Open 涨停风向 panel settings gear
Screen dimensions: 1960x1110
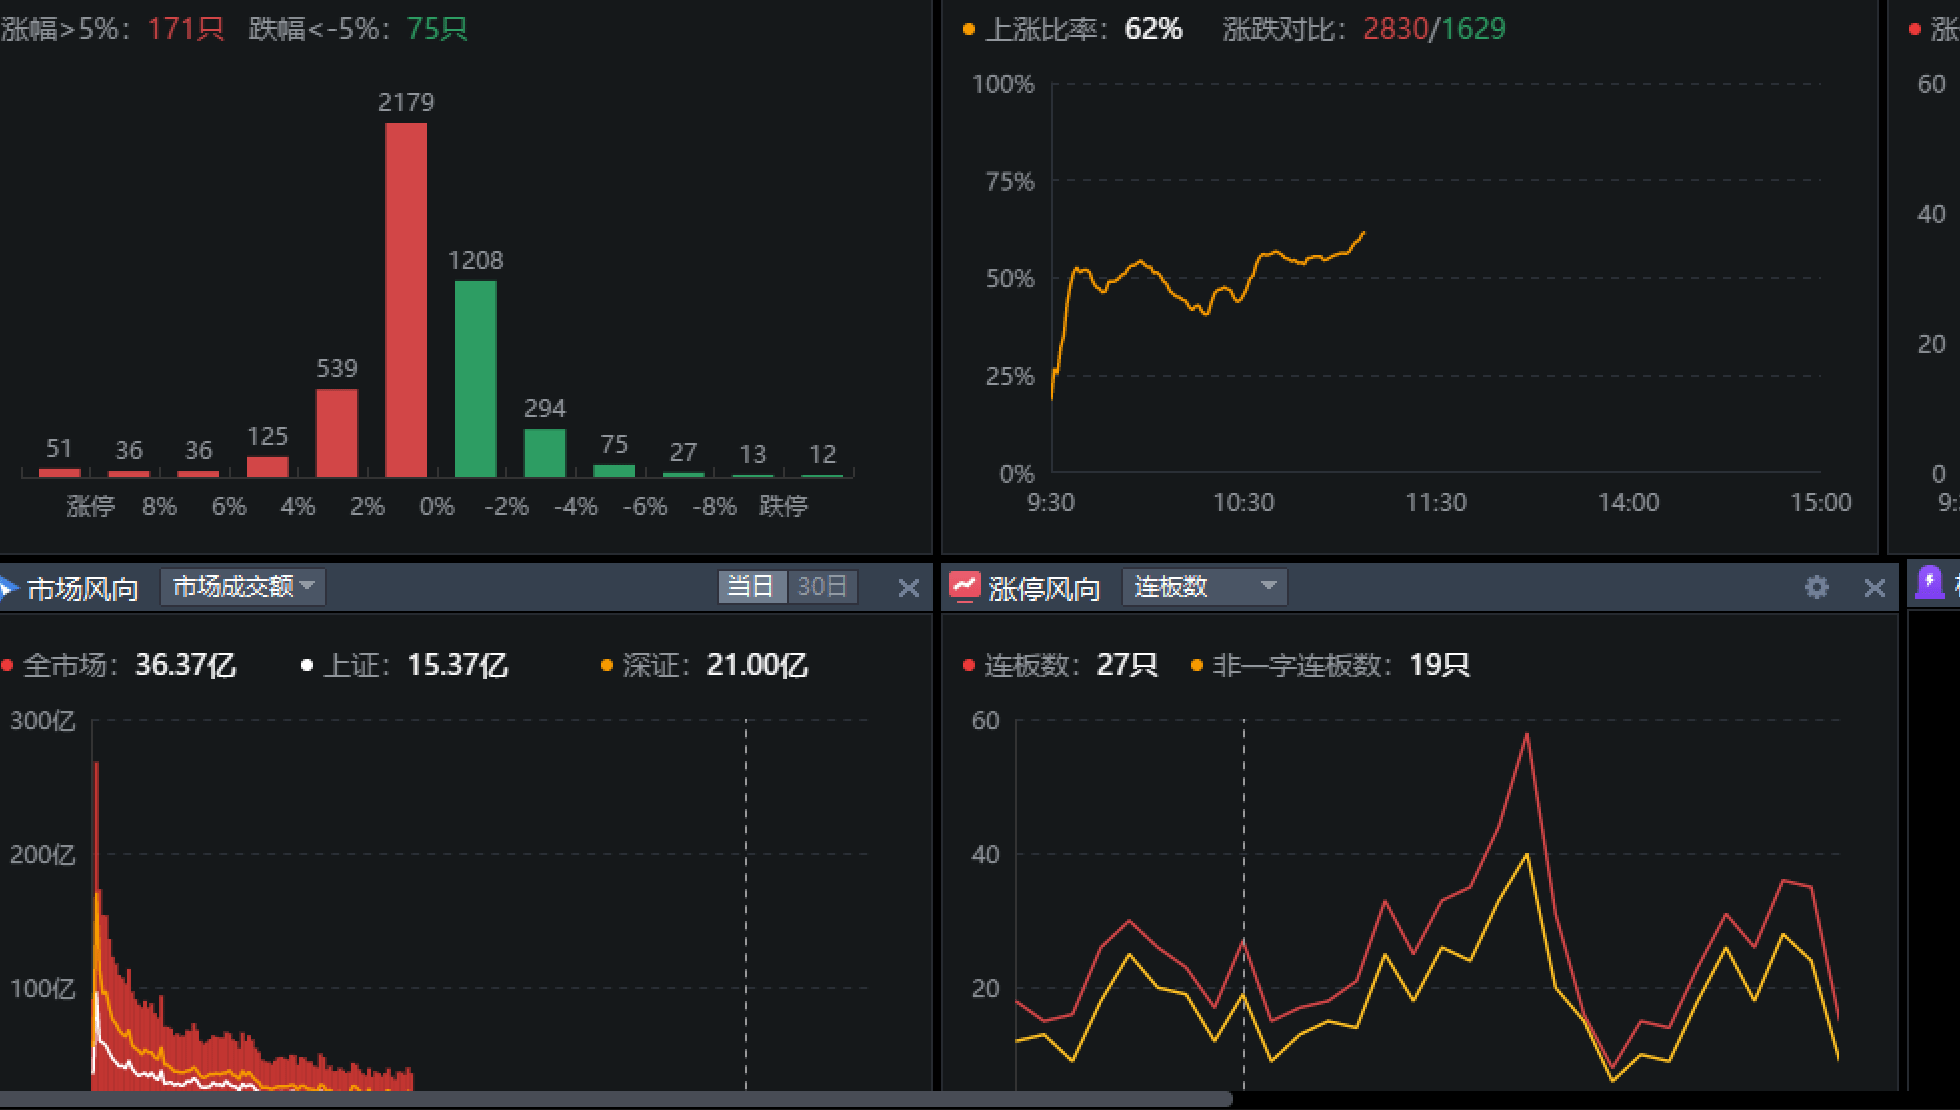[x=1816, y=587]
